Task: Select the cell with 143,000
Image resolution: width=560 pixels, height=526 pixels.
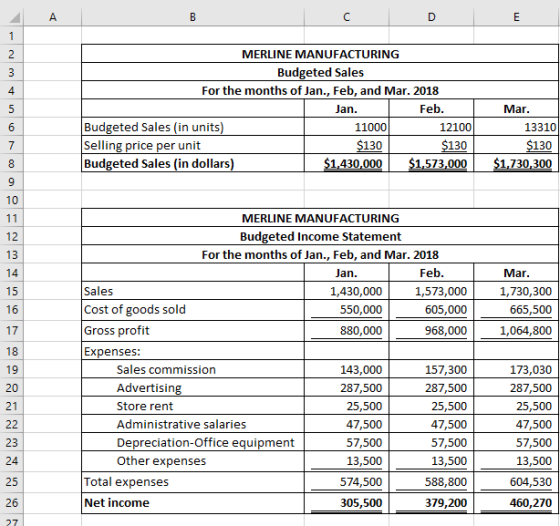Action: coord(346,369)
